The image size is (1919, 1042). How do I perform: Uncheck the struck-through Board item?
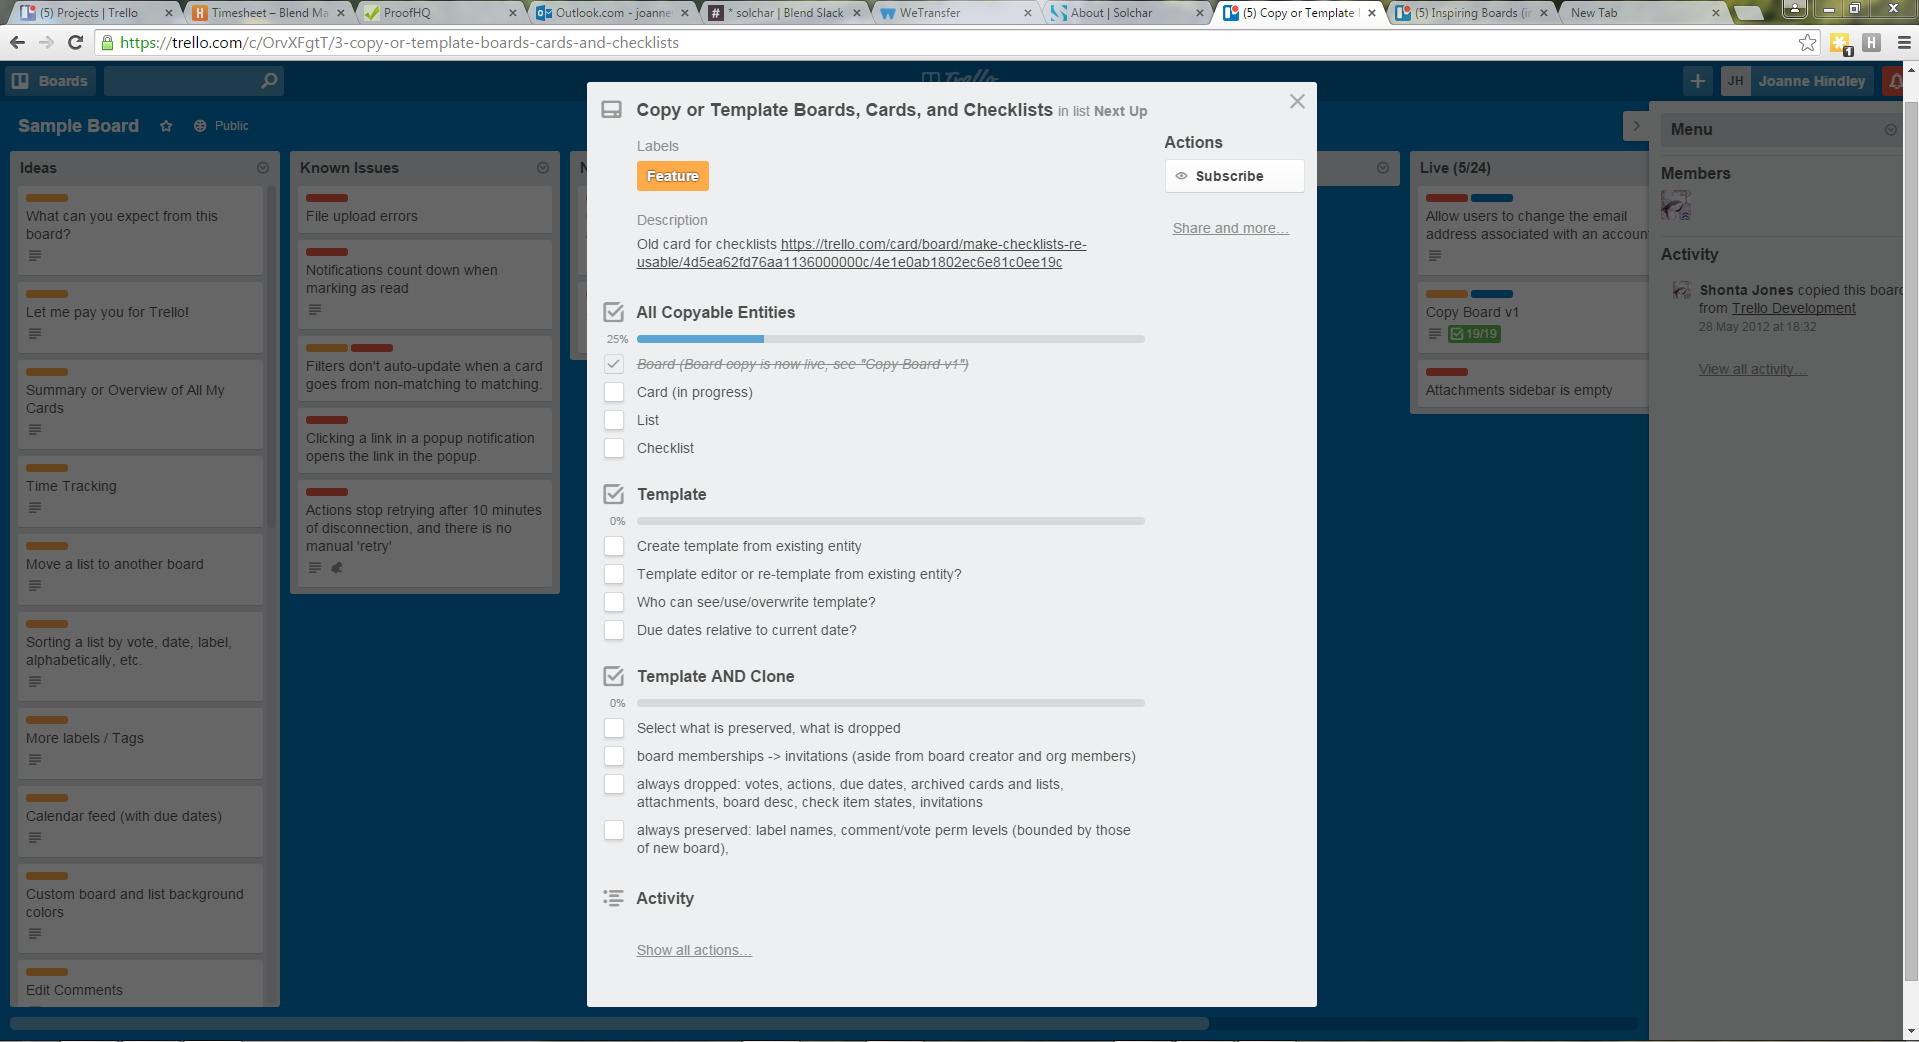(614, 364)
